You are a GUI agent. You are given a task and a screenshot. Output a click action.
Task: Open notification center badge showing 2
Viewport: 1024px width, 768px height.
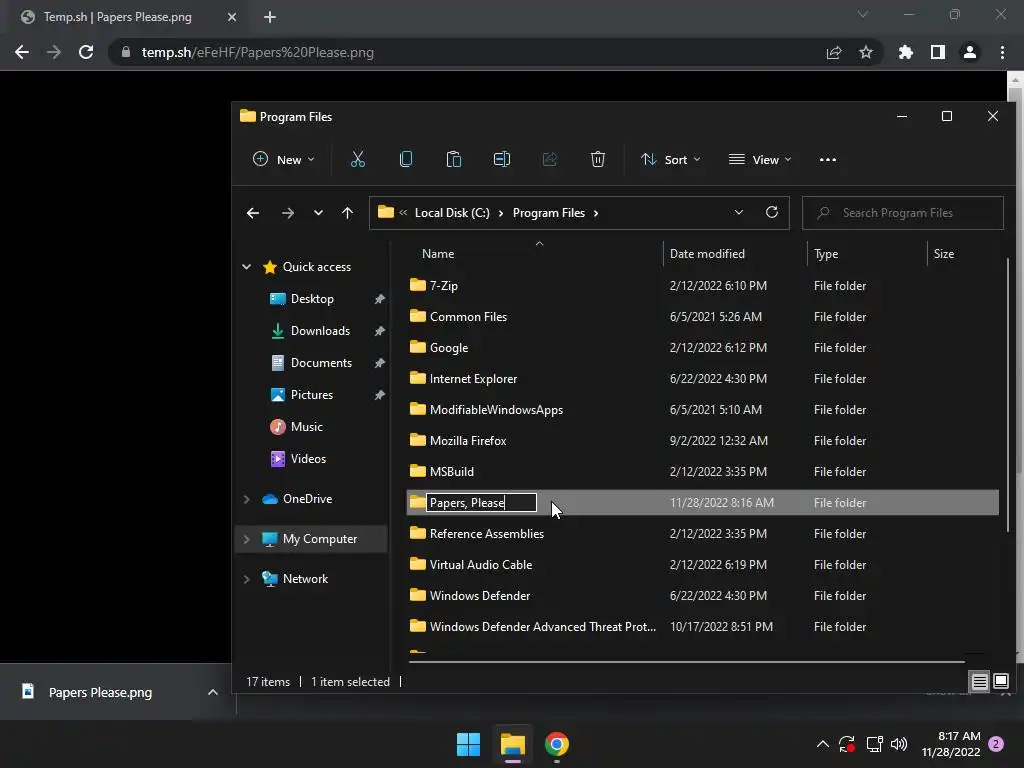coord(996,744)
